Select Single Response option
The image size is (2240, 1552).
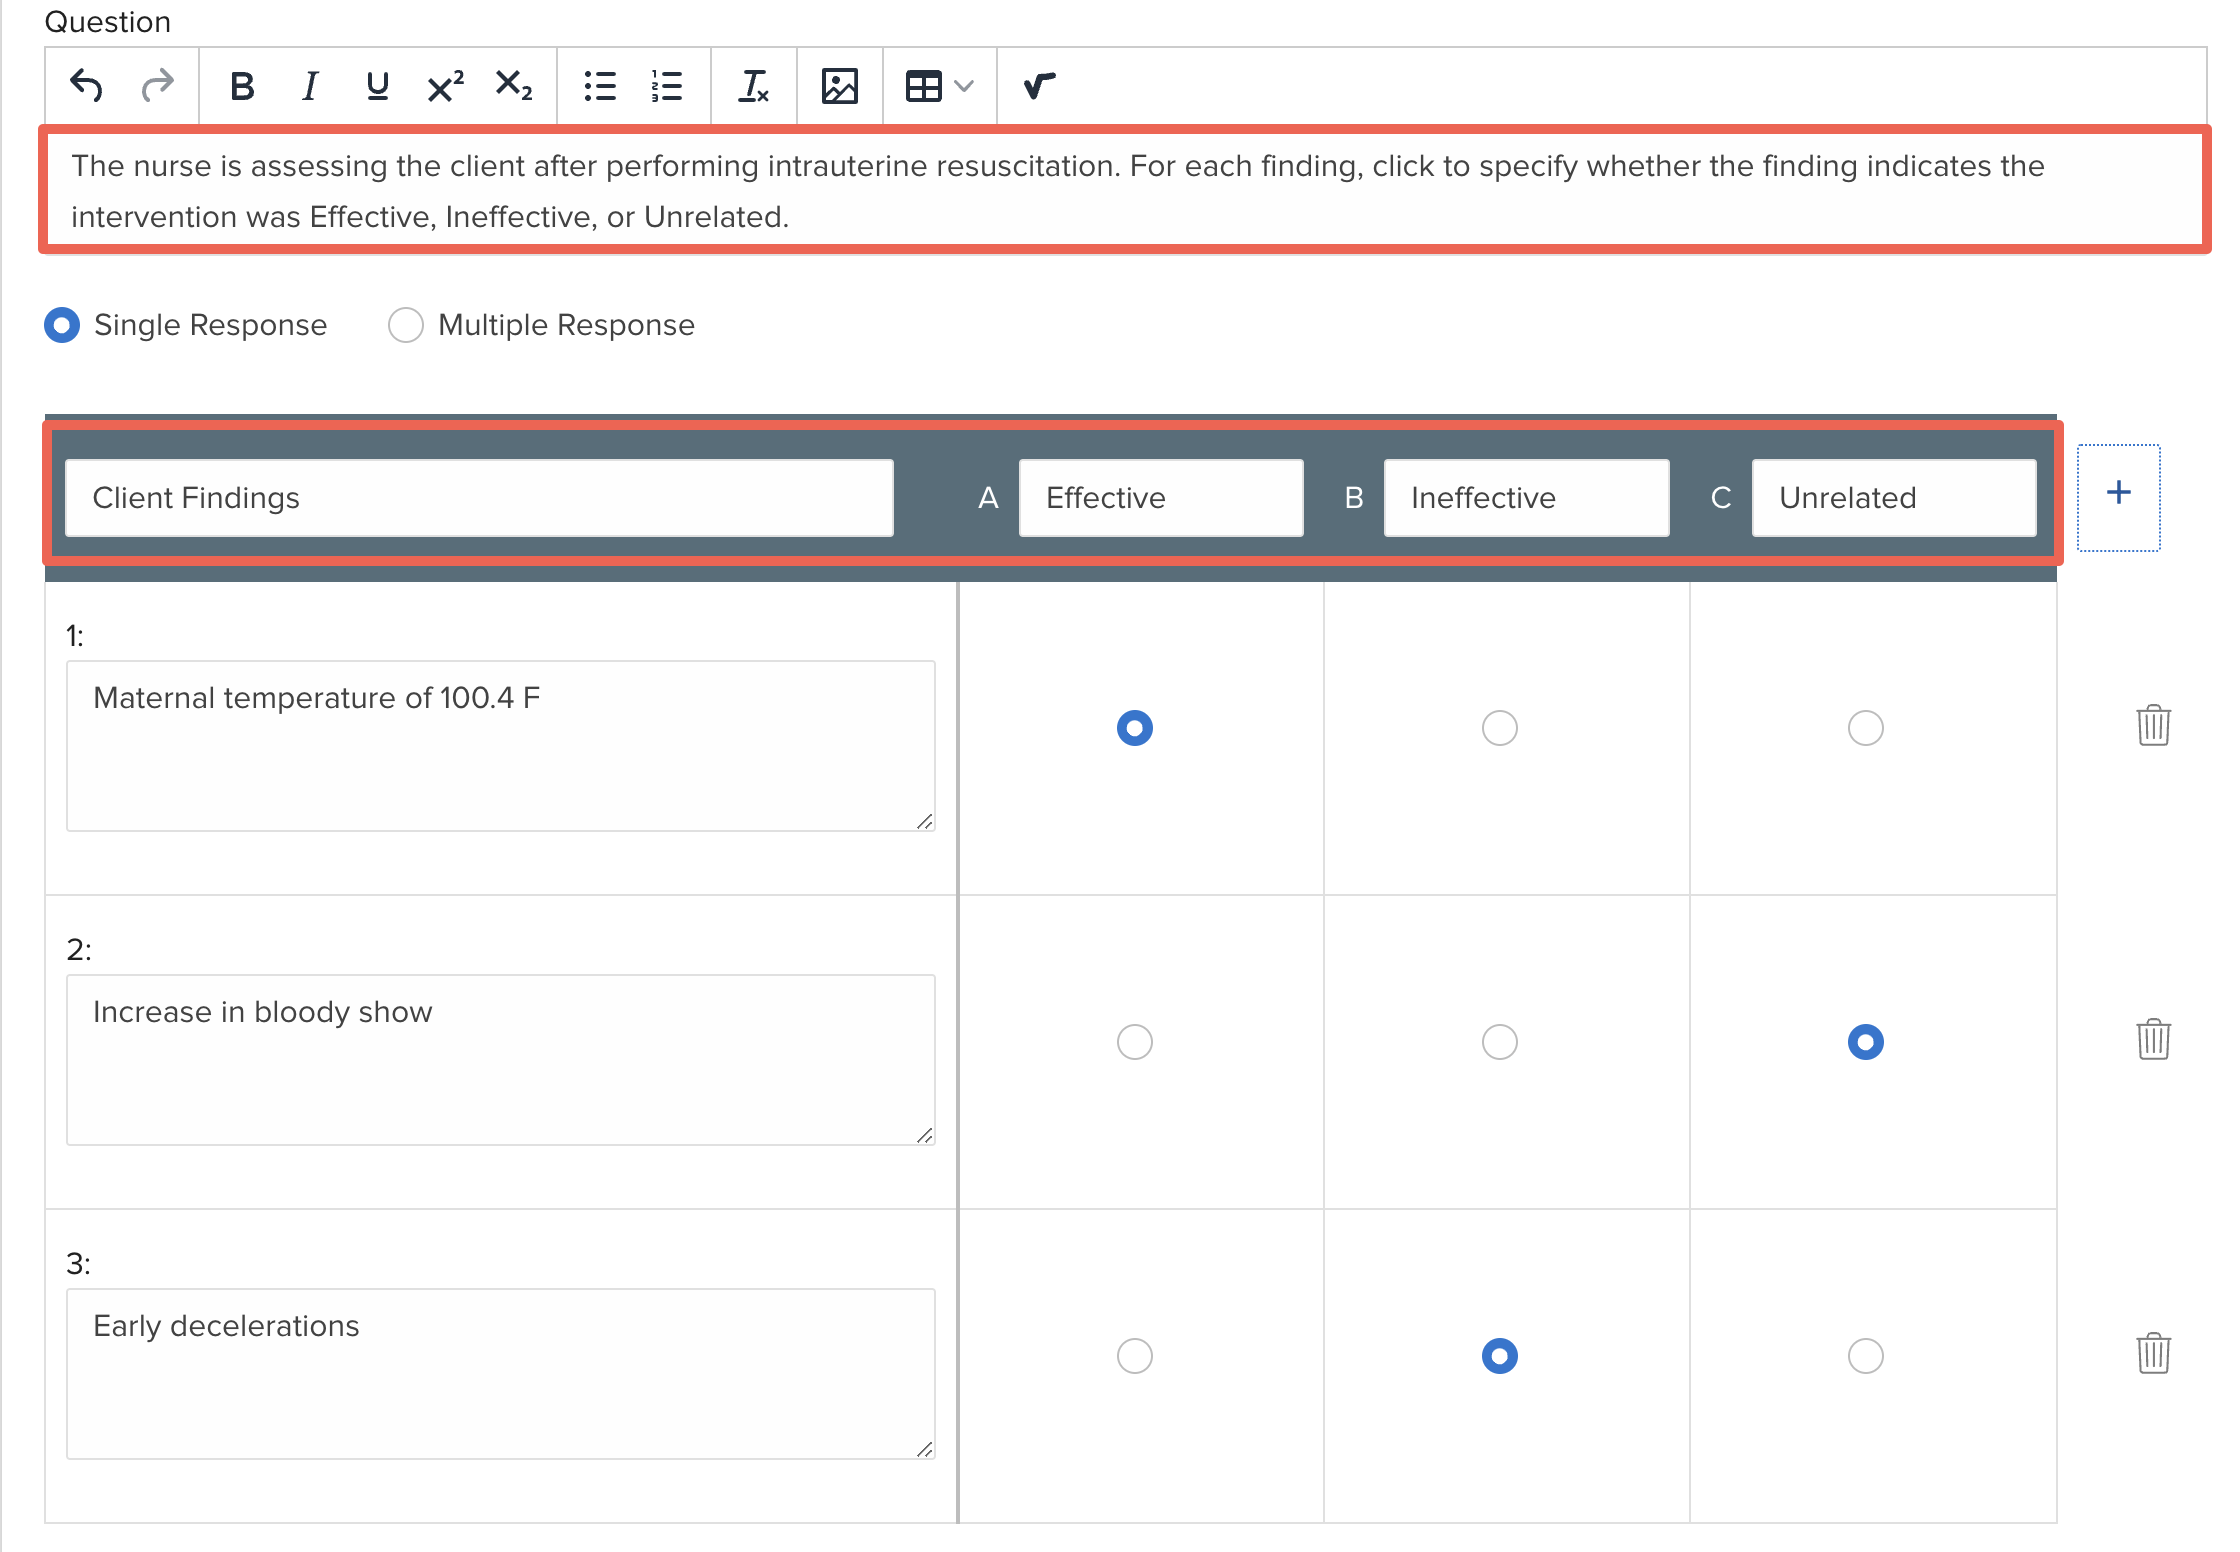tap(62, 324)
